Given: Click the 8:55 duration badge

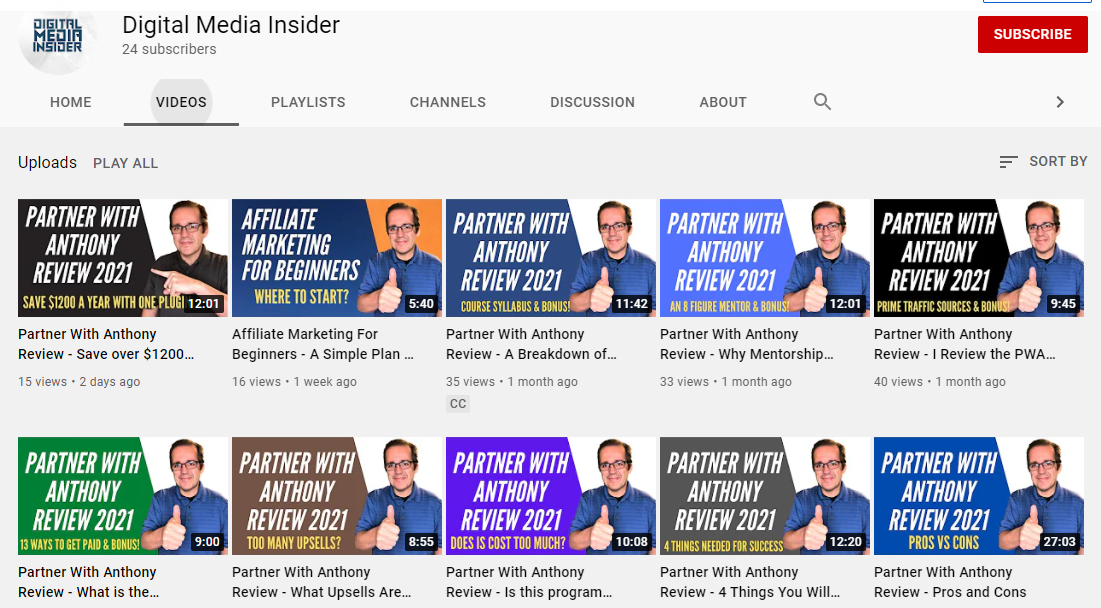Looking at the screenshot, I should [x=421, y=542].
